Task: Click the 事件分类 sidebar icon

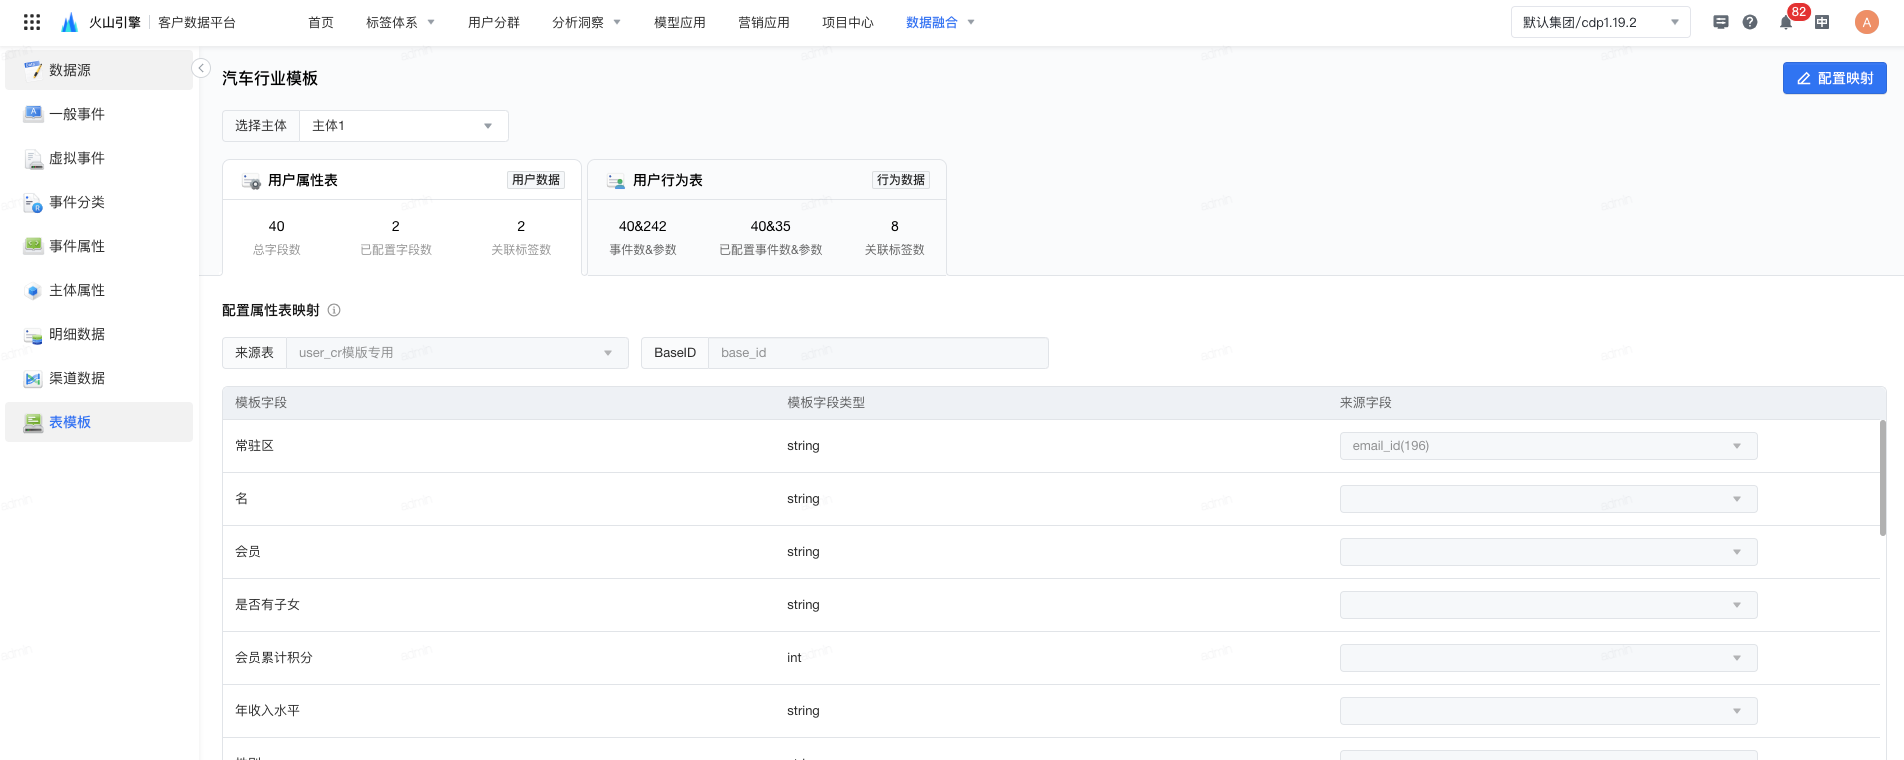Action: [33, 202]
